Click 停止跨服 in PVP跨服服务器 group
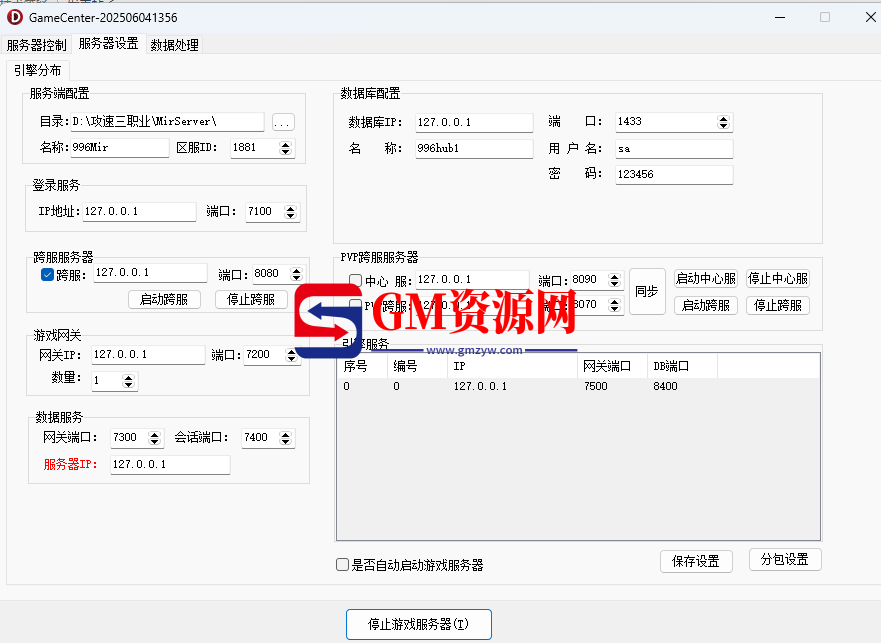 coord(778,306)
